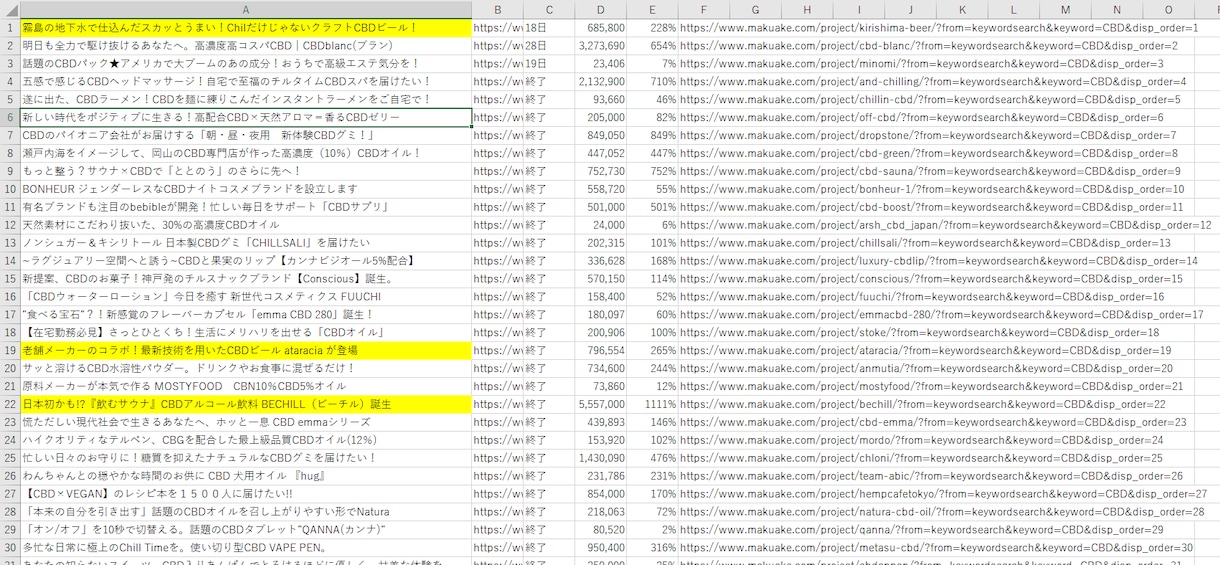Image resolution: width=1220 pixels, height=565 pixels.
Task: Click status cell showing 18日
Action: tap(548, 28)
